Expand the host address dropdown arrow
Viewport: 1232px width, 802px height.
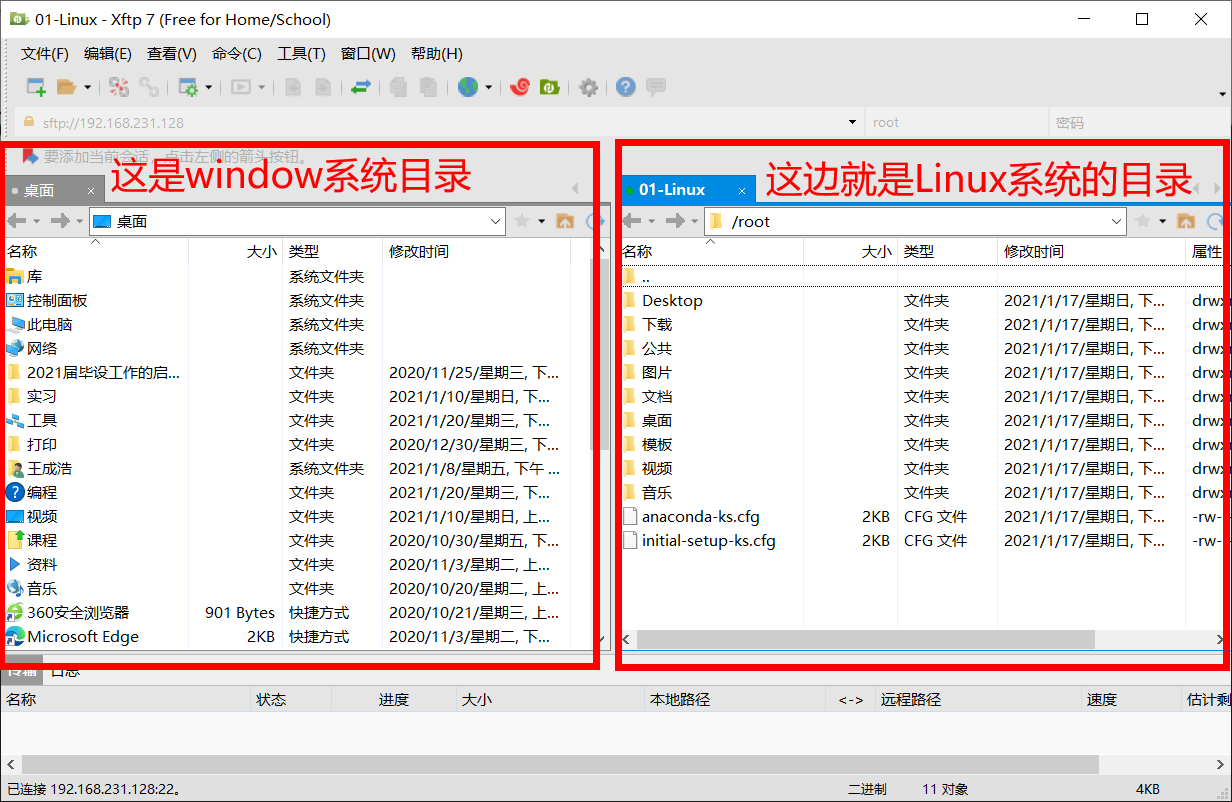pyautogui.click(x=852, y=123)
